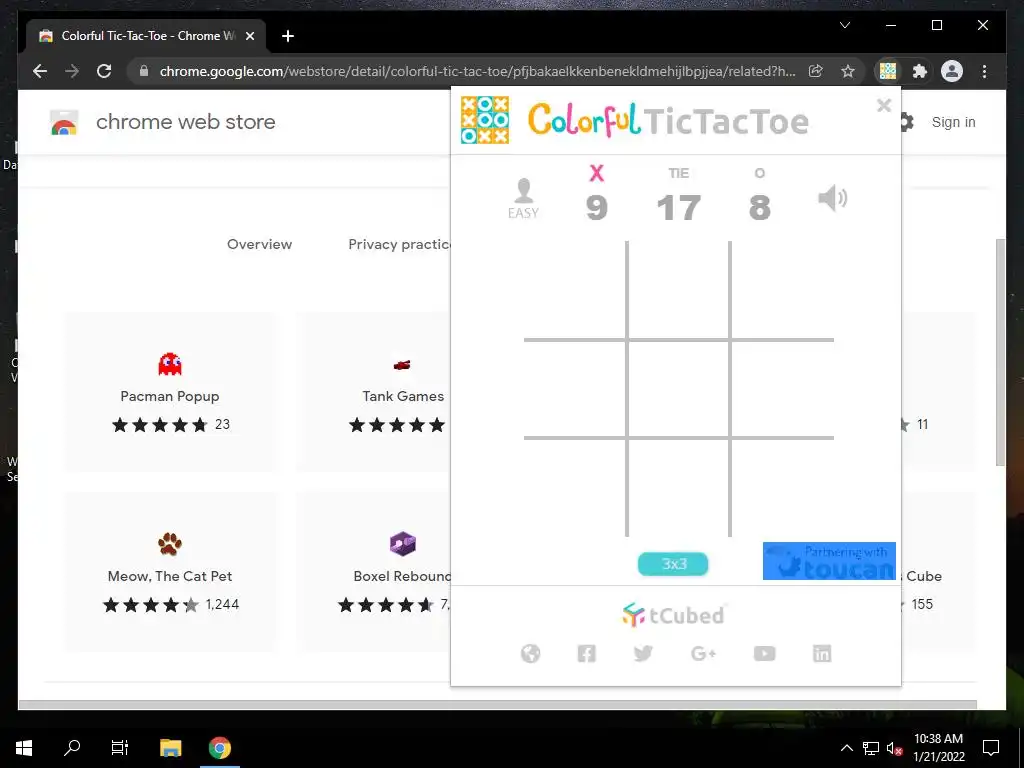Click the Pacman Popup ghost icon
The image size is (1024, 768).
point(170,364)
